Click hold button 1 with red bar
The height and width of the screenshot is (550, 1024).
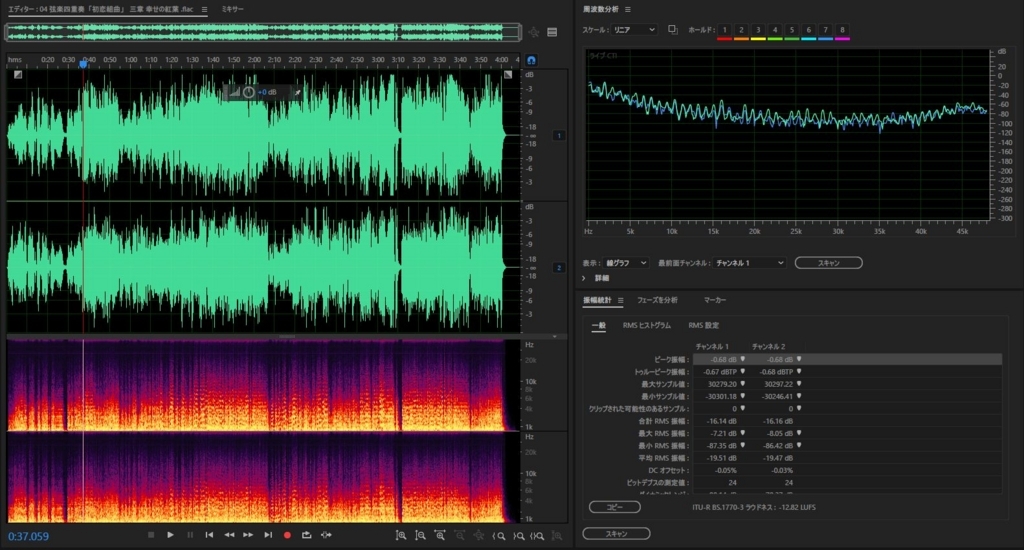tap(724, 30)
